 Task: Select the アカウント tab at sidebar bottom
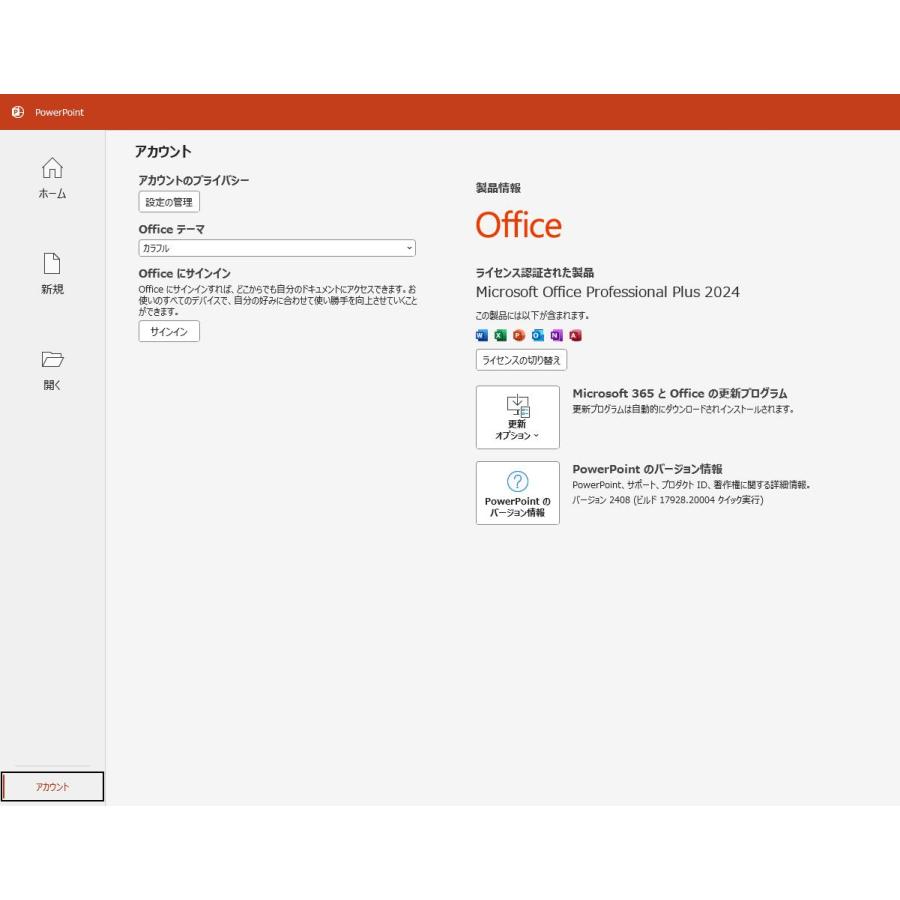52,786
